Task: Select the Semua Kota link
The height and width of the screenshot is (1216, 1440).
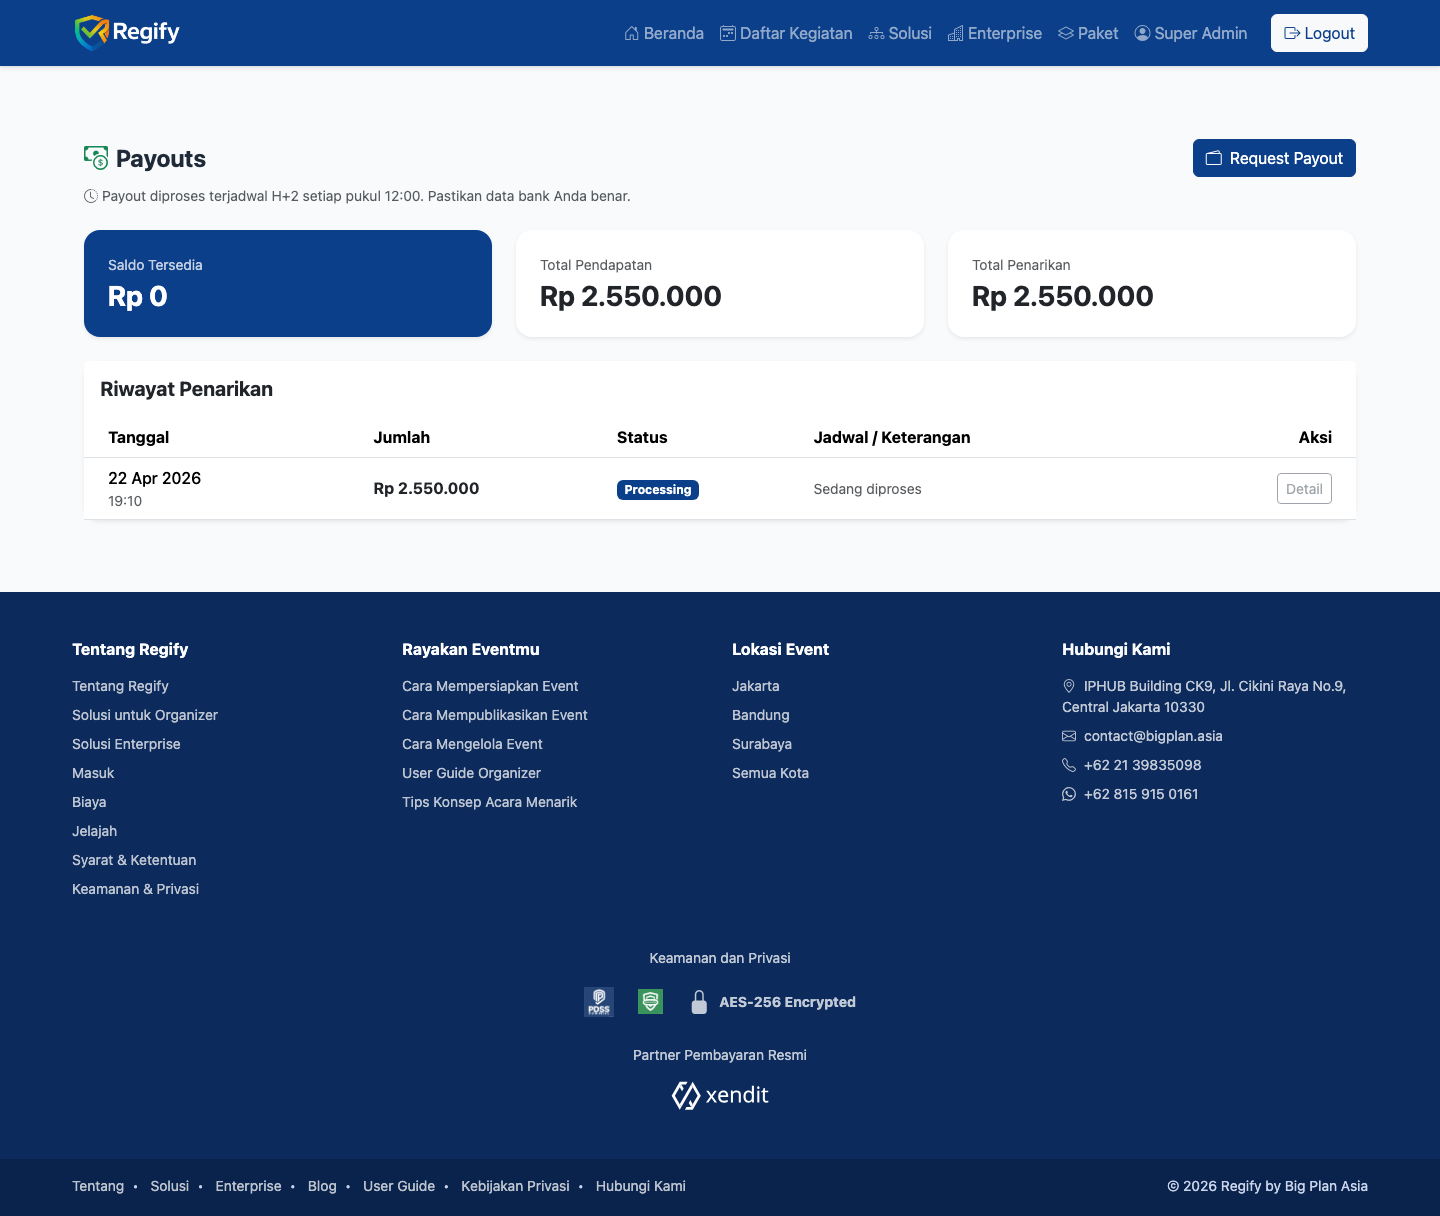Action: pyautogui.click(x=770, y=773)
